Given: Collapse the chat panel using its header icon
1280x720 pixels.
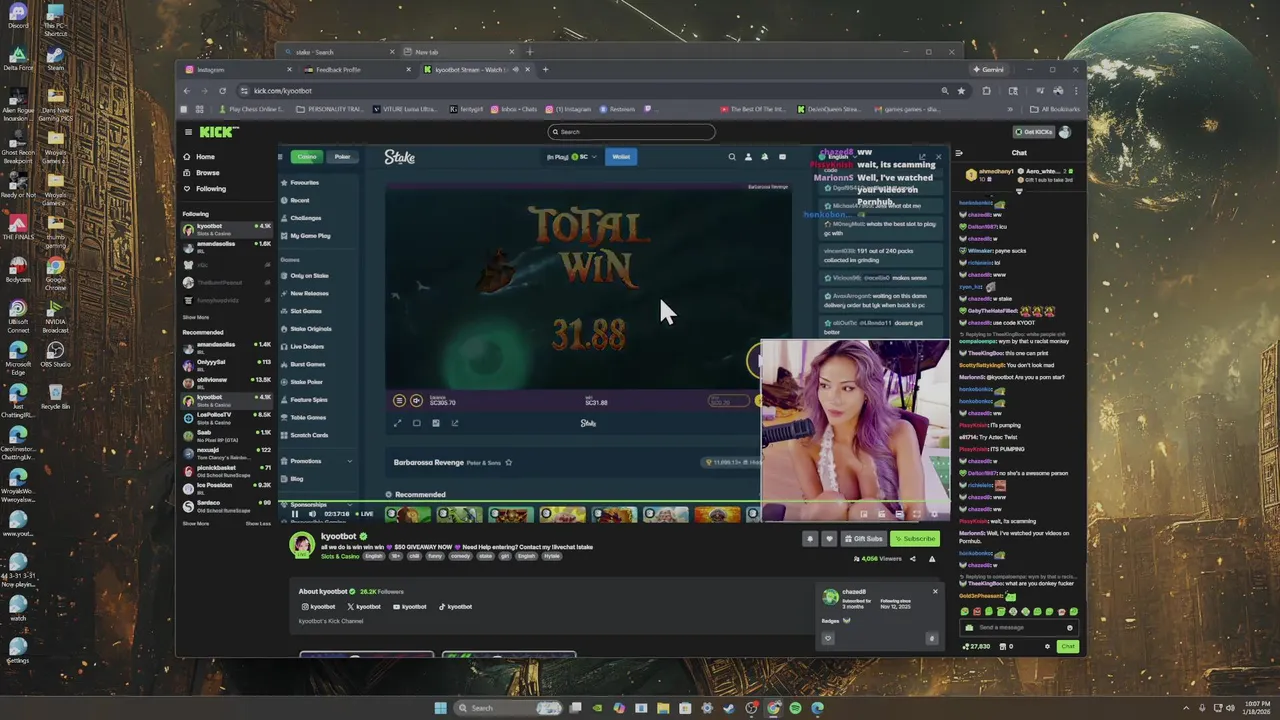Looking at the screenshot, I should pos(959,153).
